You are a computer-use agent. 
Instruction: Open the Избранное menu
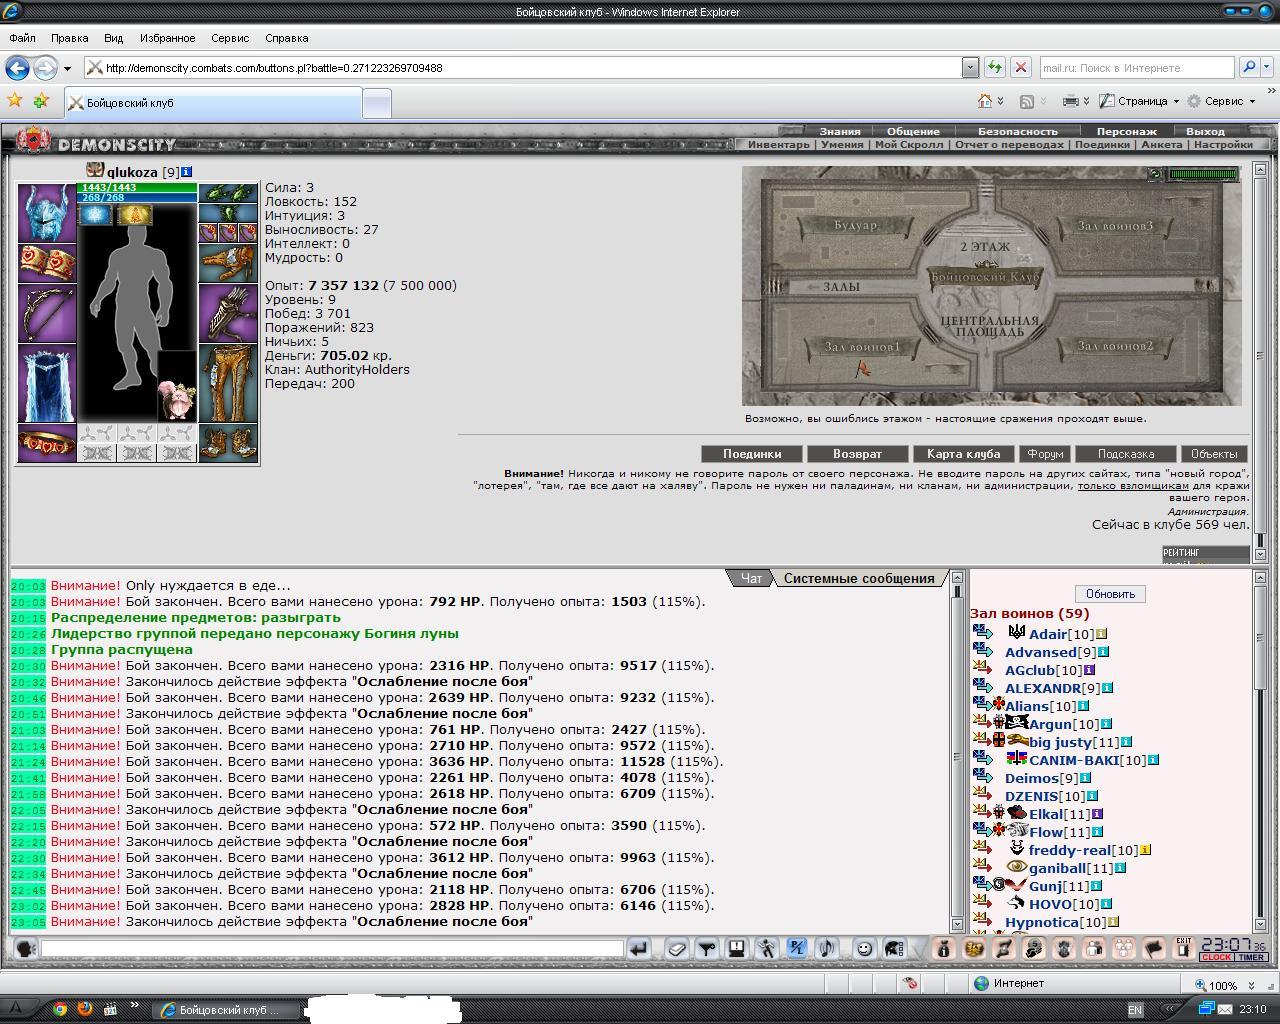coord(167,38)
